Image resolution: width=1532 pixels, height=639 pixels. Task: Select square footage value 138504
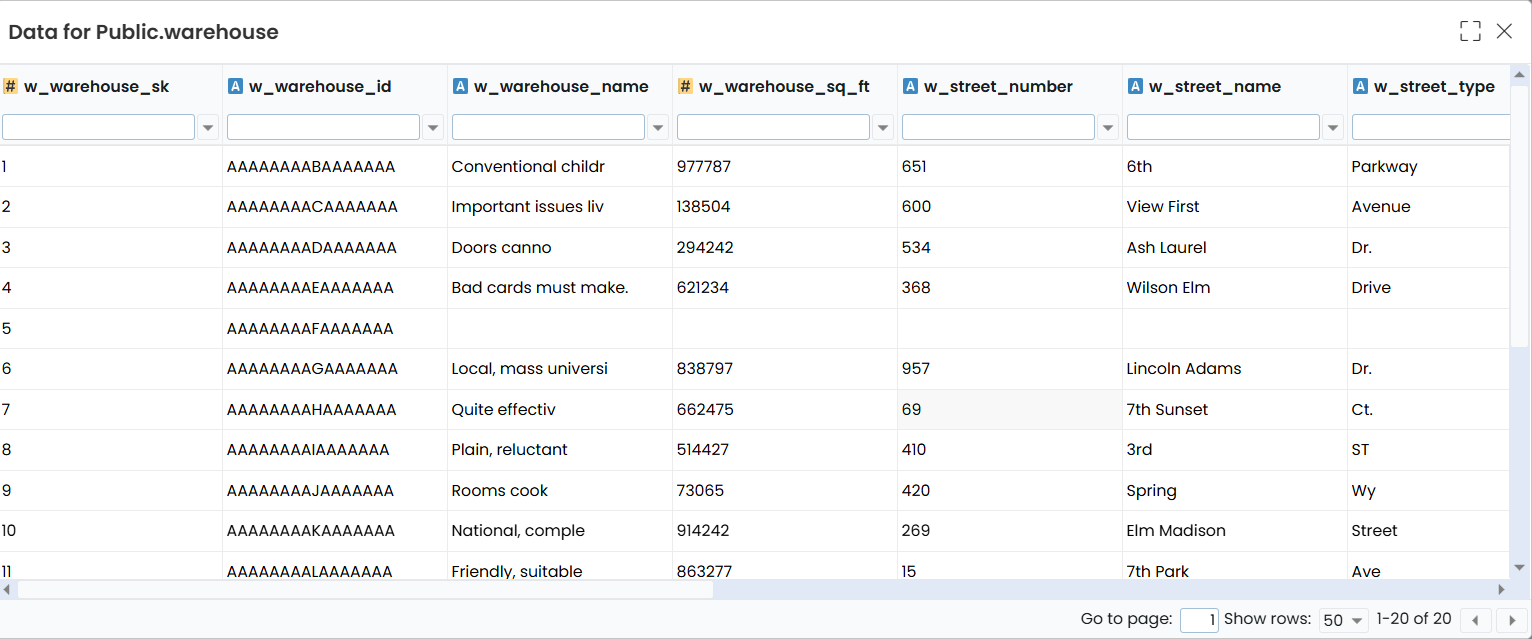[x=785, y=207]
